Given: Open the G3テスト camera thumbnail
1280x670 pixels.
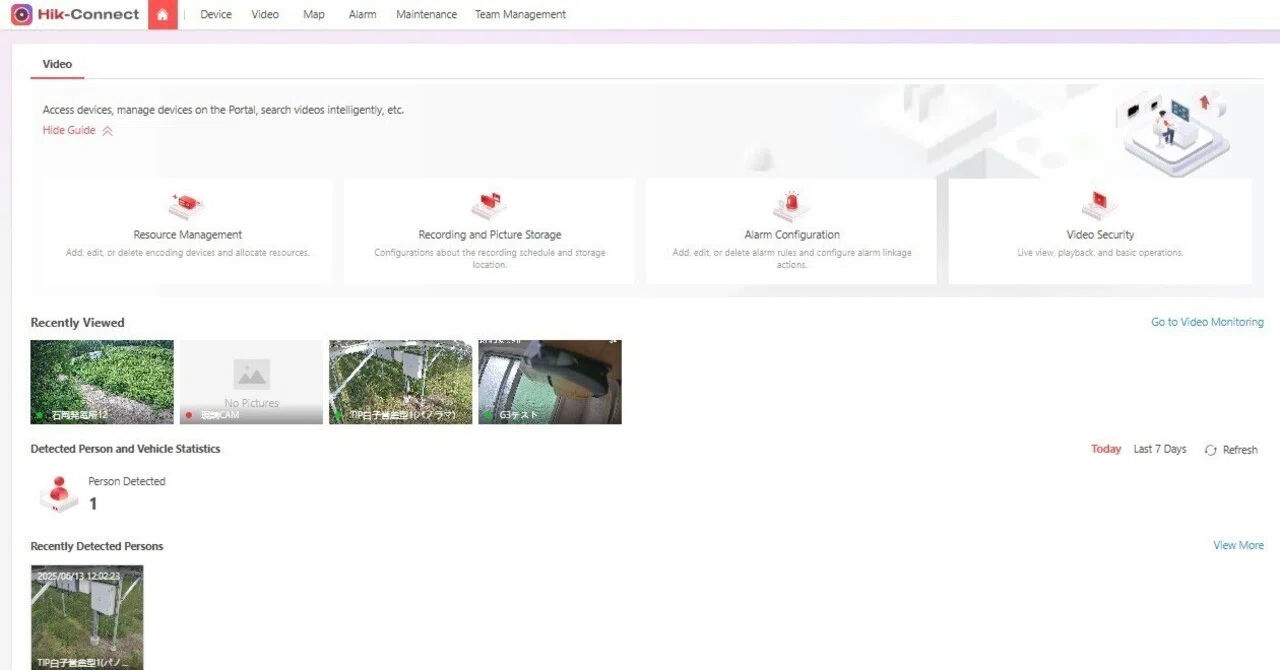Looking at the screenshot, I should (x=550, y=382).
